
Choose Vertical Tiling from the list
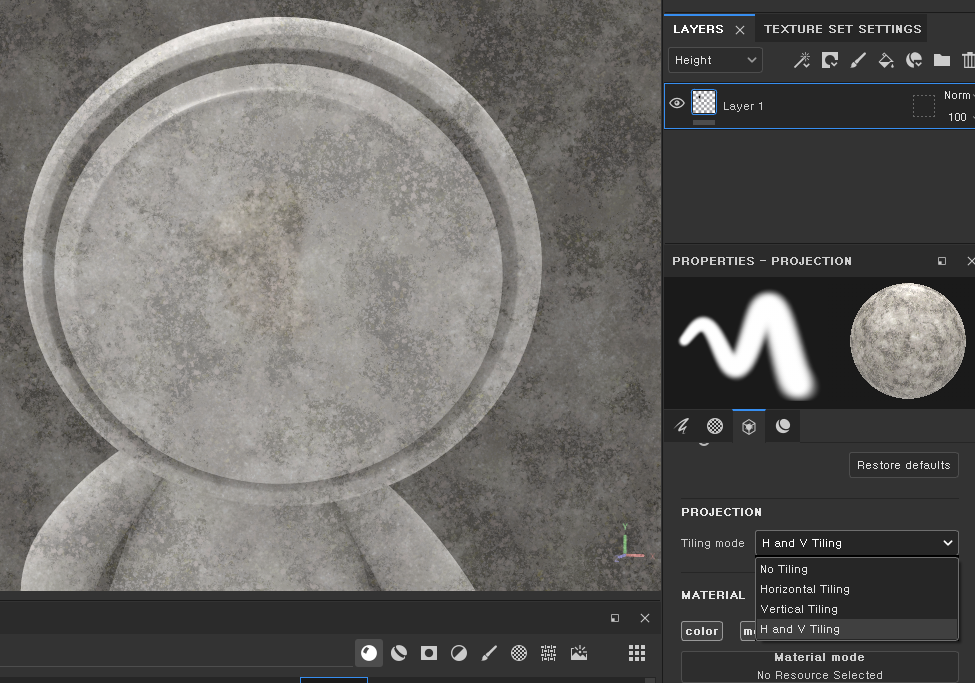(x=856, y=609)
